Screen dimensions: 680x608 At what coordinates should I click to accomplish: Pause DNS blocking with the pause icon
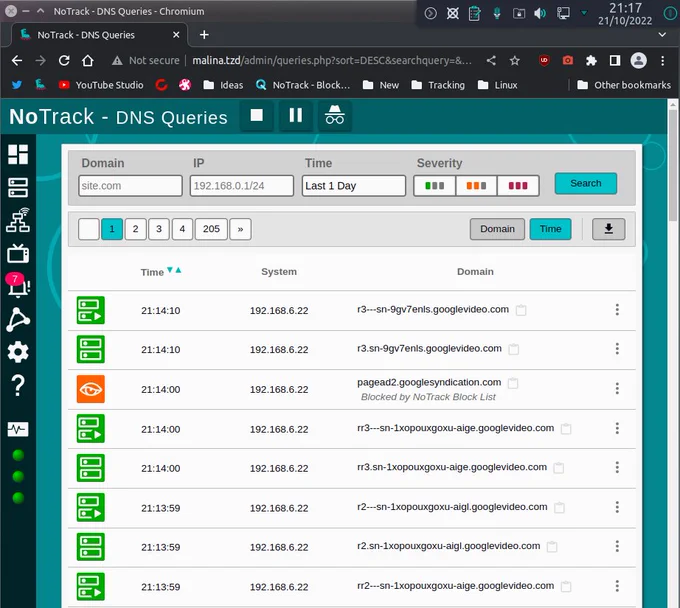(296, 116)
